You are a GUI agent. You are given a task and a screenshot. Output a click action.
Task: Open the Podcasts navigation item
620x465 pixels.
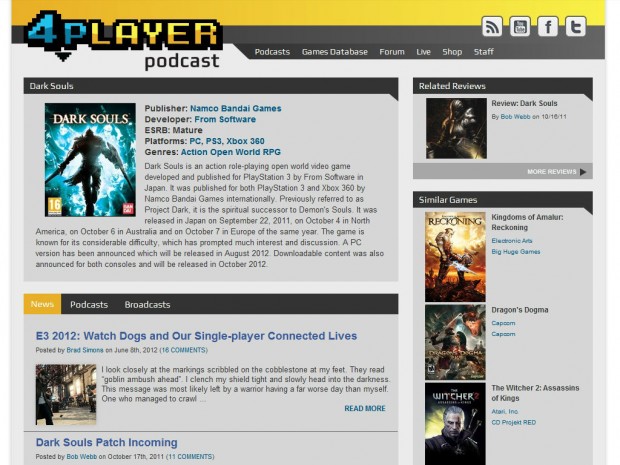coord(272,52)
